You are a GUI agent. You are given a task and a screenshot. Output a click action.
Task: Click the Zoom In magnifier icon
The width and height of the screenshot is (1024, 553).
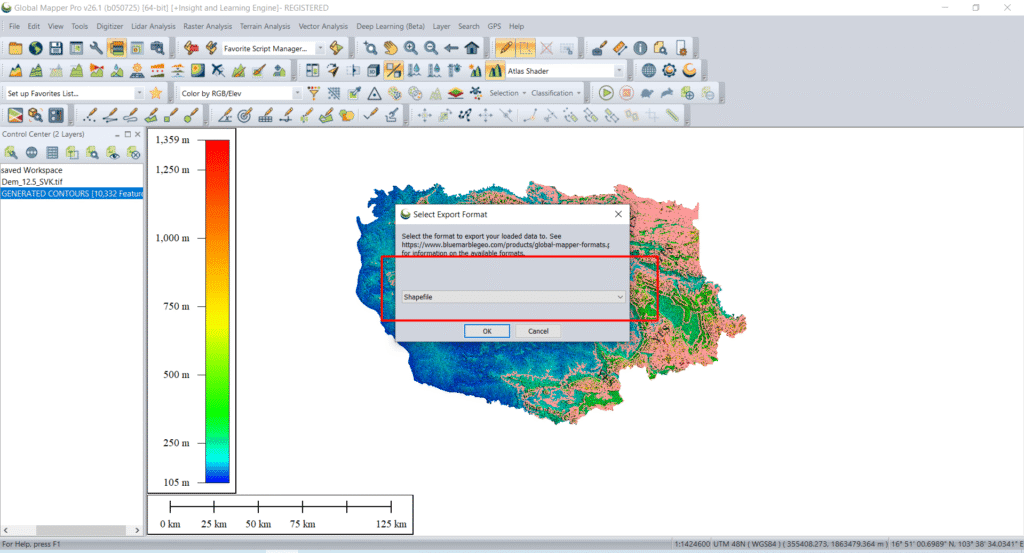(x=411, y=48)
